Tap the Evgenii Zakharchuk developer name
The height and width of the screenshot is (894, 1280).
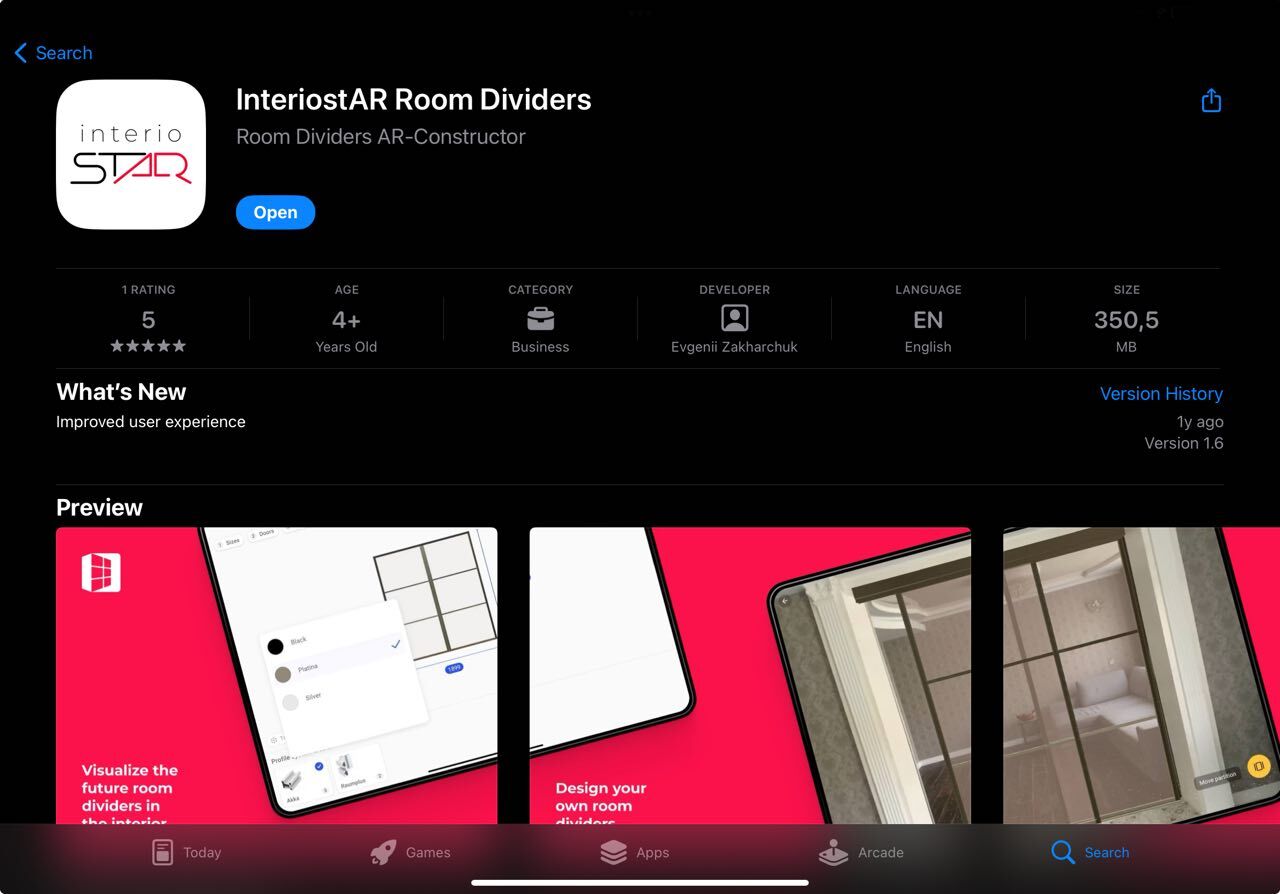click(734, 347)
